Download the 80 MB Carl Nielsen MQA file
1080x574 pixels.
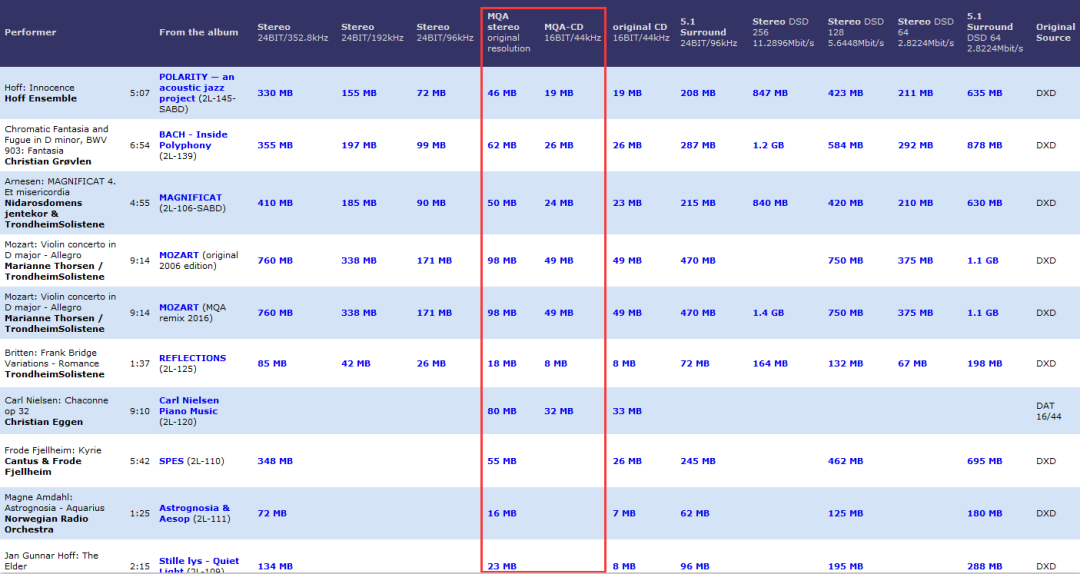502,411
